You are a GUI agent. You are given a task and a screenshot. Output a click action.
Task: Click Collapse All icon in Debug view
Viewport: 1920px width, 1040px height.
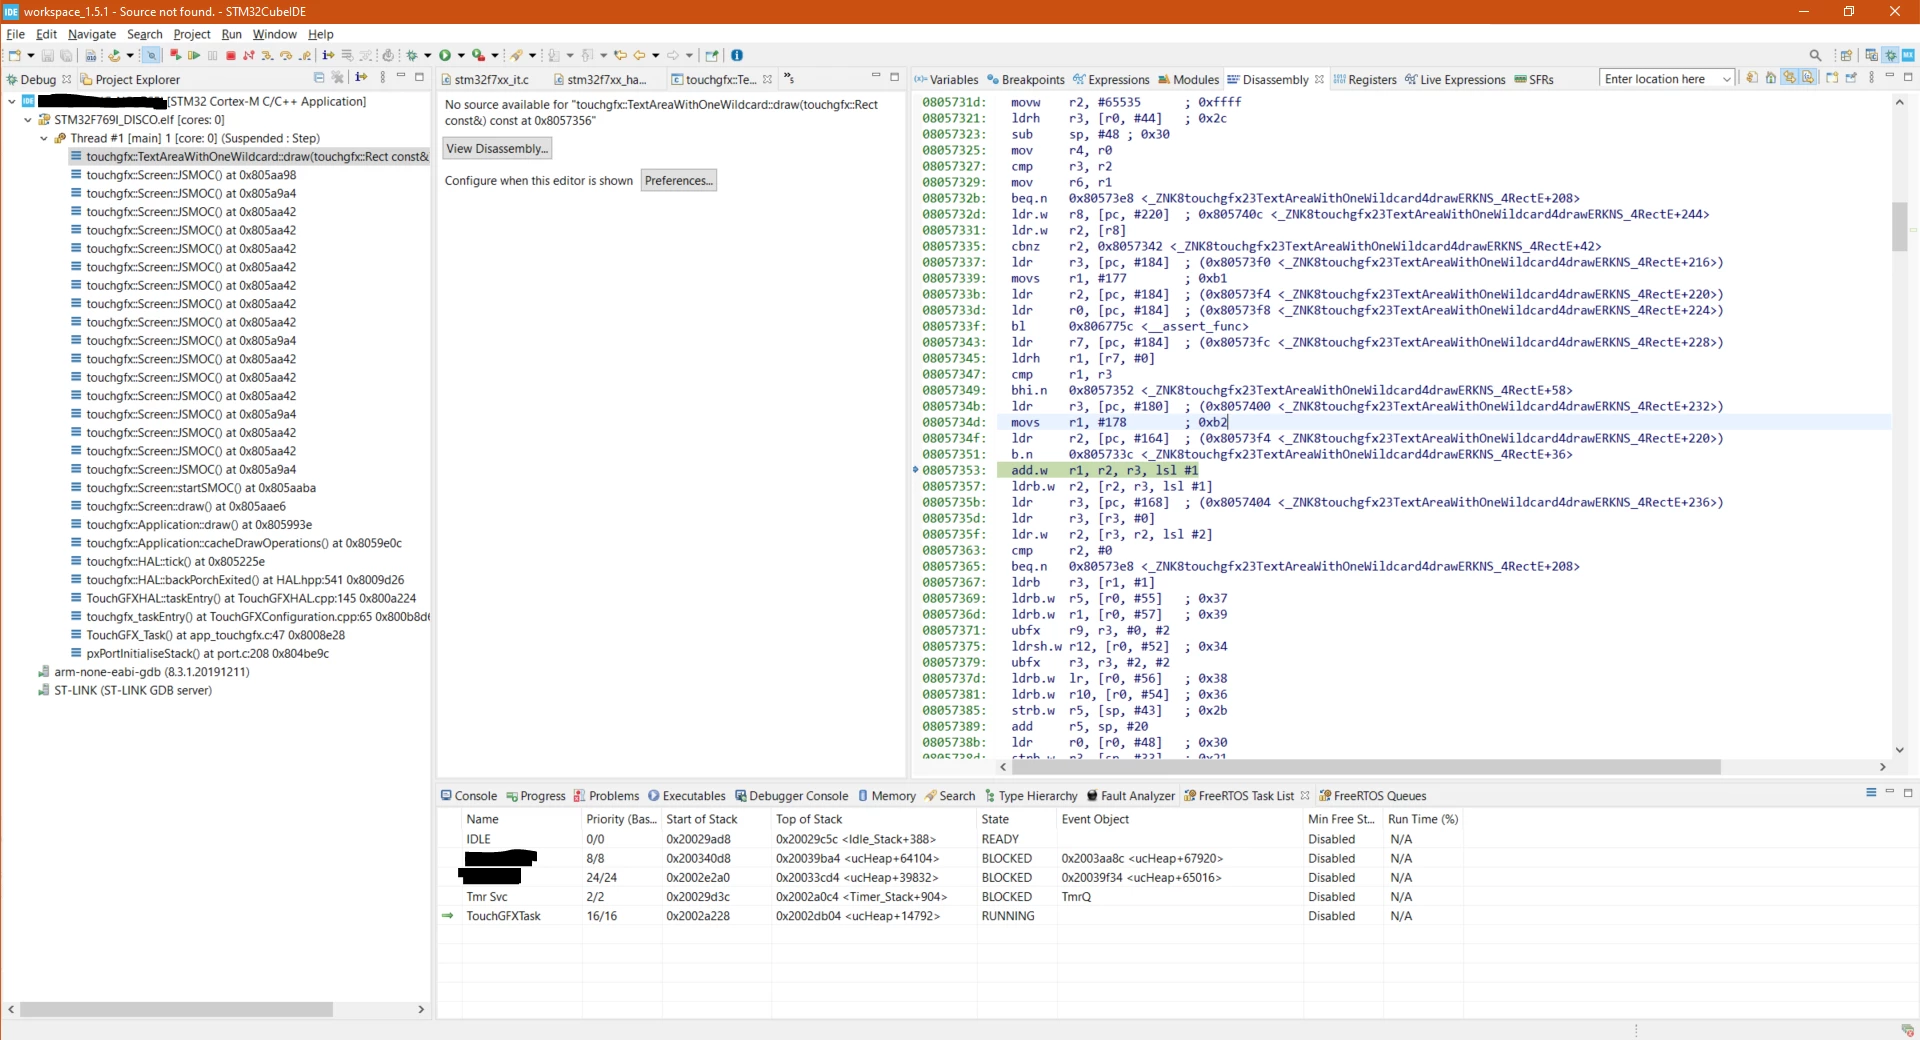(319, 78)
